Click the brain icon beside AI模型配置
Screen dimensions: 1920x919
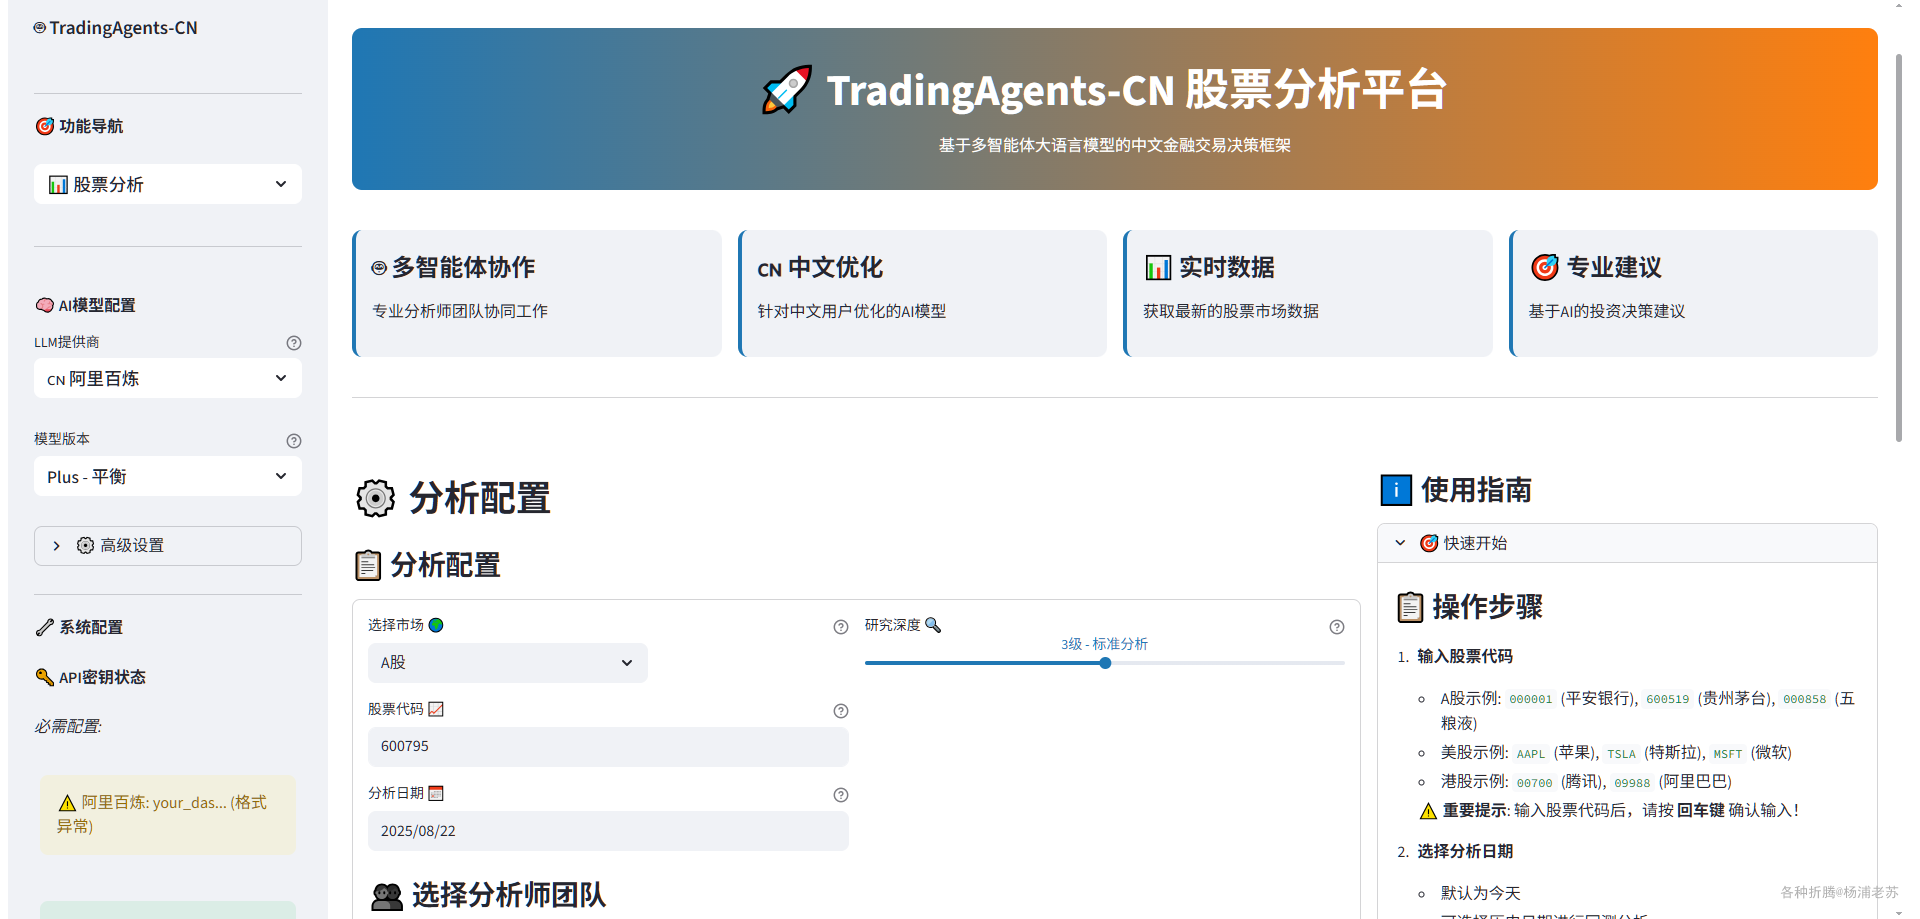(x=45, y=305)
